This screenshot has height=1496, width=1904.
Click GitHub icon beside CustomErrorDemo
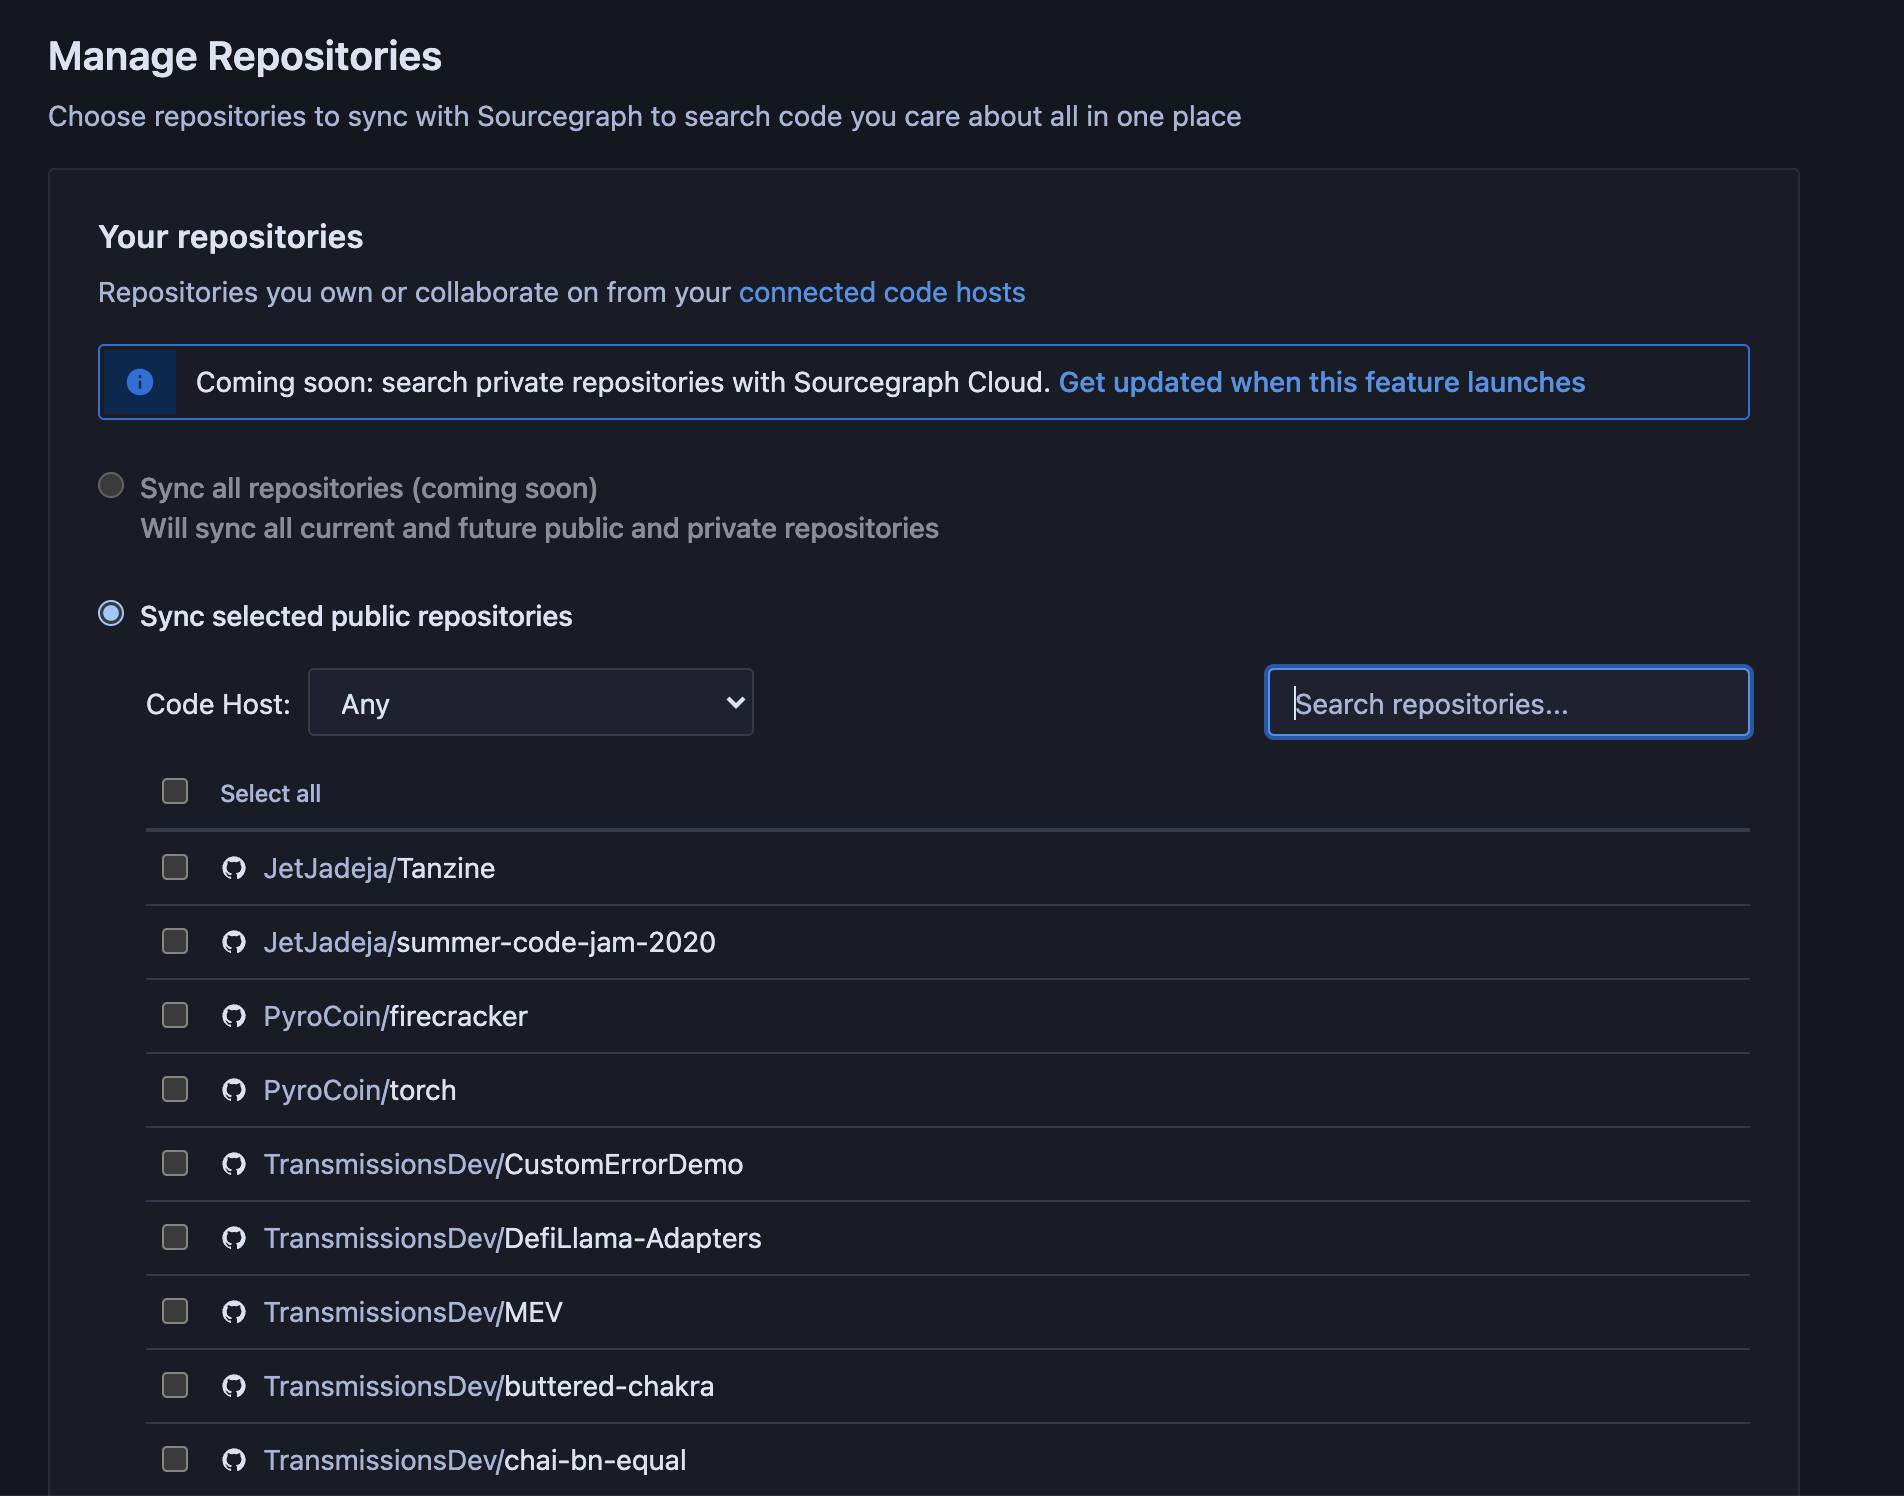pyautogui.click(x=234, y=1164)
